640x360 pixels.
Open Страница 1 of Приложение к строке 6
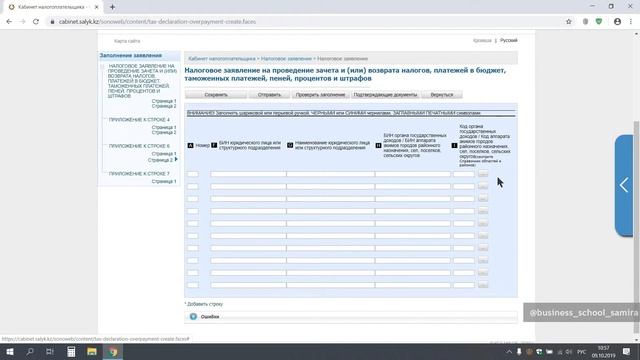point(164,154)
